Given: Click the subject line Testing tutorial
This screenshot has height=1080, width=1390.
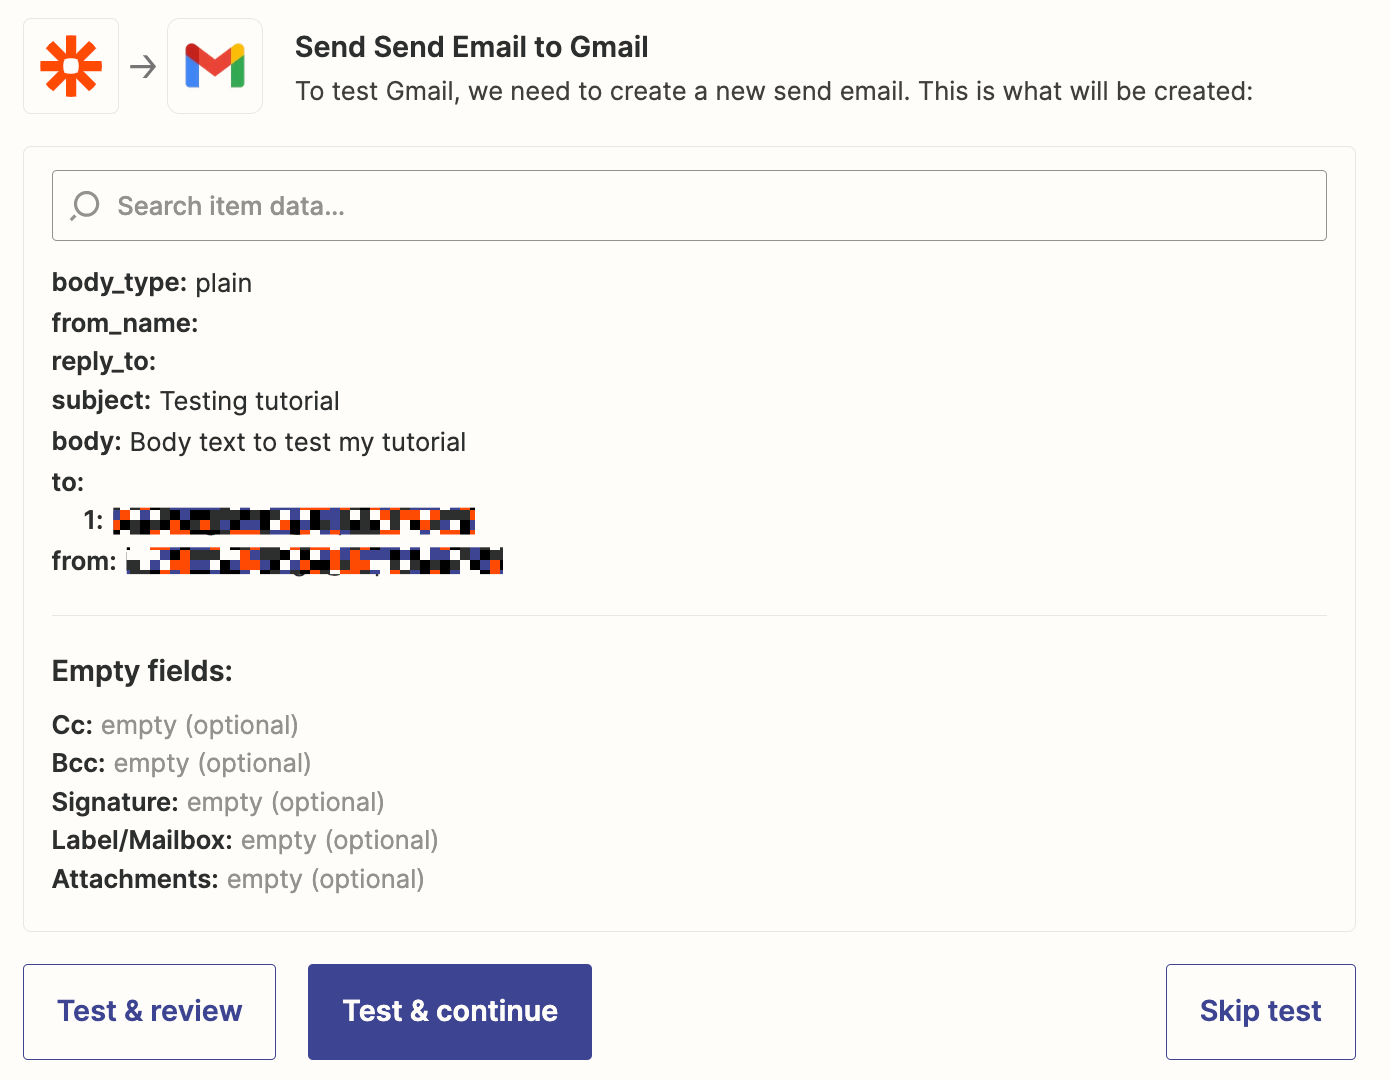Looking at the screenshot, I should 196,401.
